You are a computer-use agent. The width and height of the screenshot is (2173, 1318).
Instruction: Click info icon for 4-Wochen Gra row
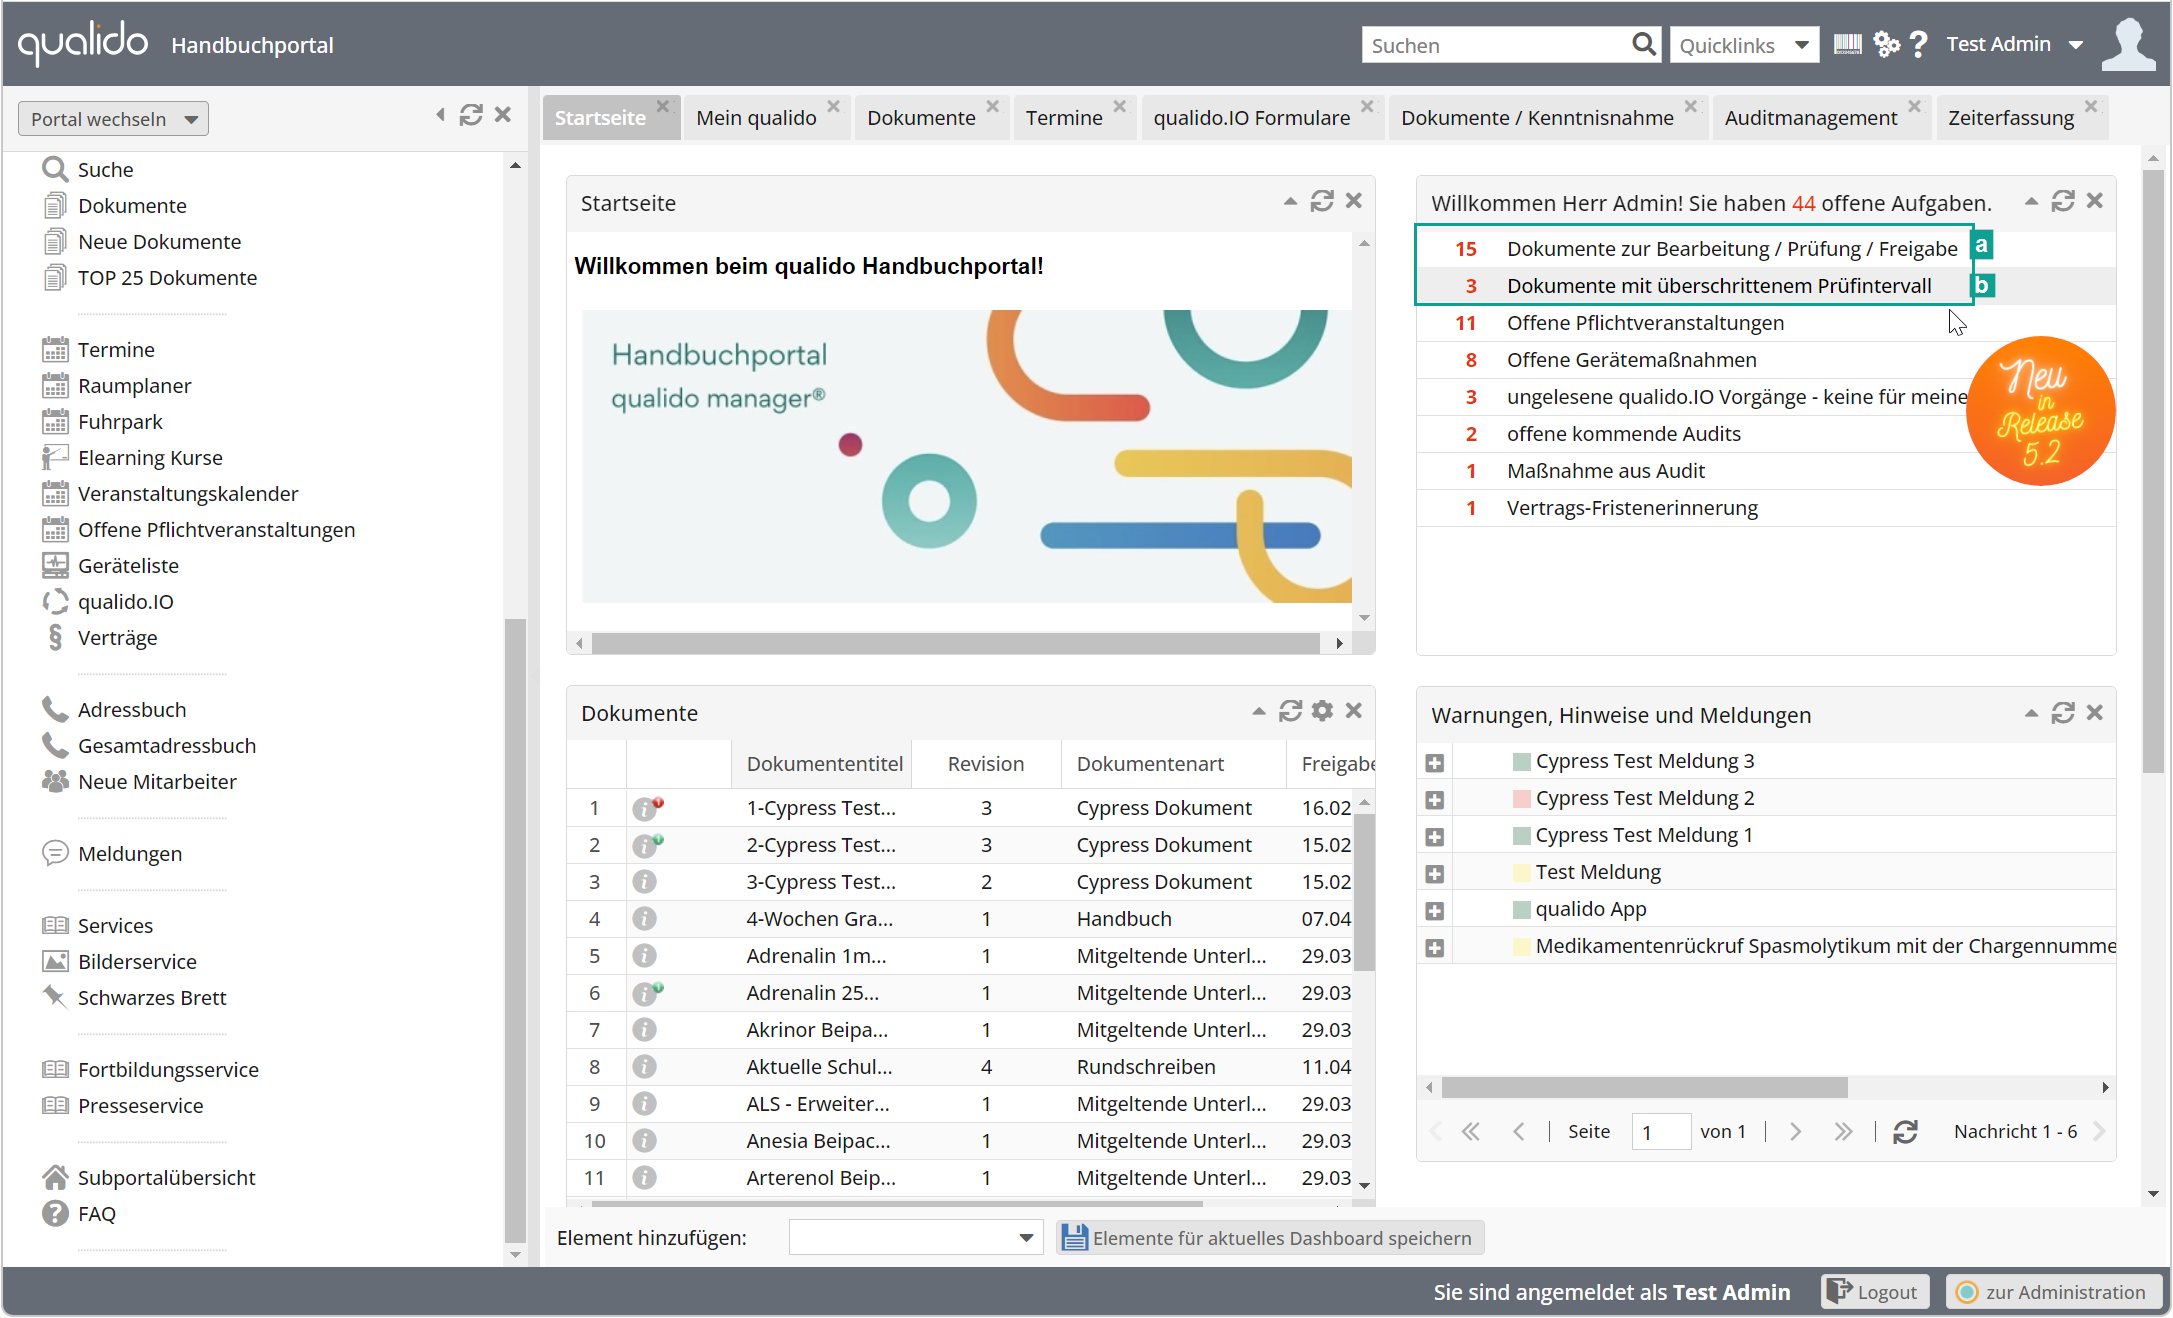644,918
